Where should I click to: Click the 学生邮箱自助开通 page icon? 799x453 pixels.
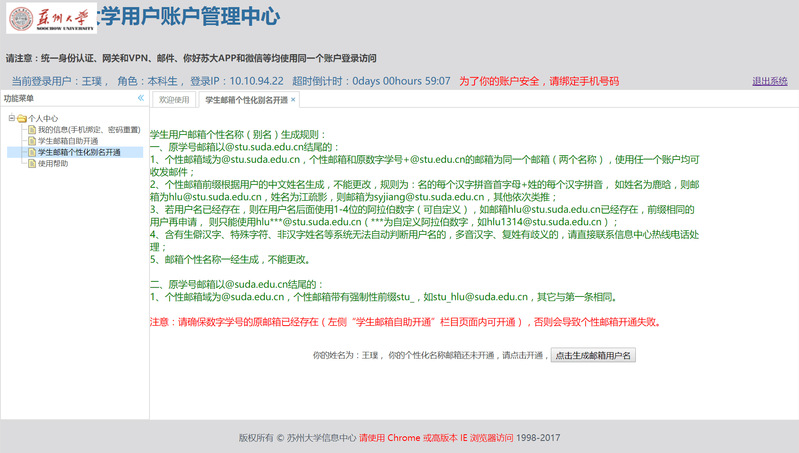point(31,141)
